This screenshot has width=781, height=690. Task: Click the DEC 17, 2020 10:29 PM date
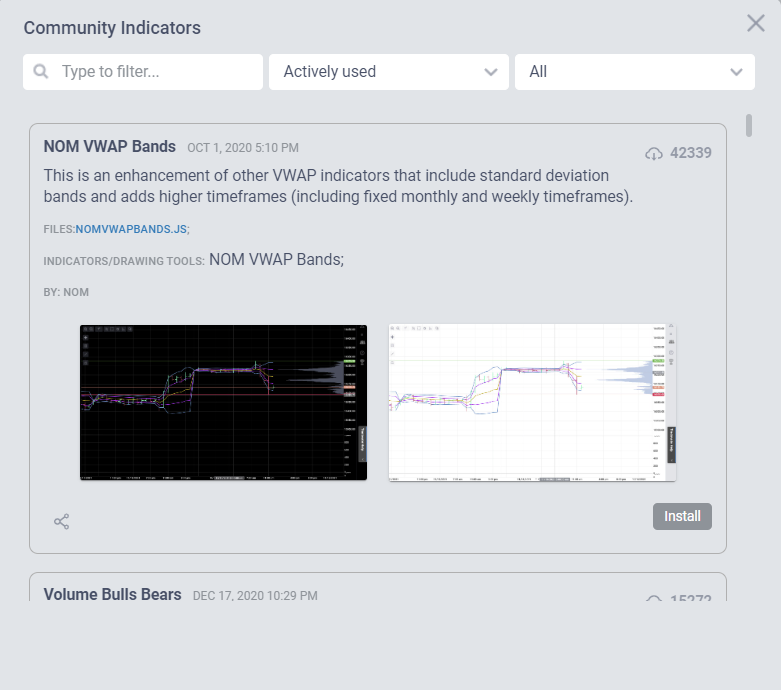tap(255, 596)
